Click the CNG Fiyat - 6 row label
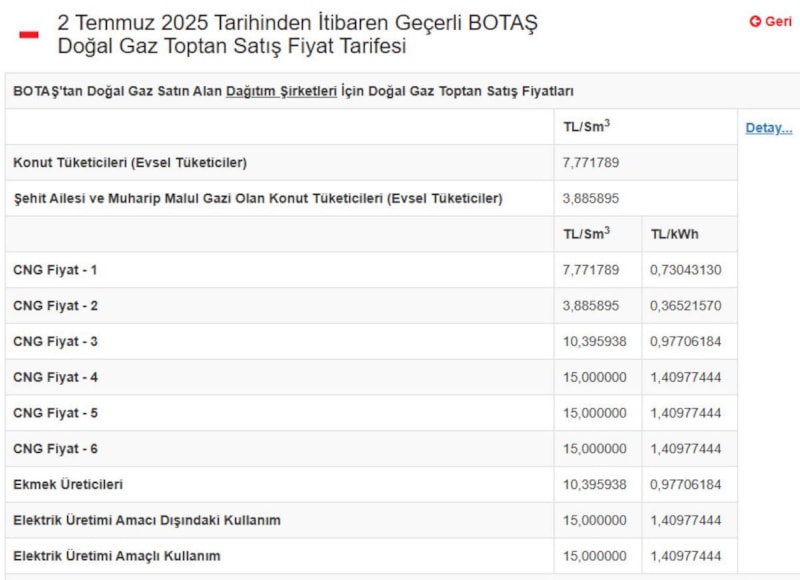800x580 pixels. (55, 449)
